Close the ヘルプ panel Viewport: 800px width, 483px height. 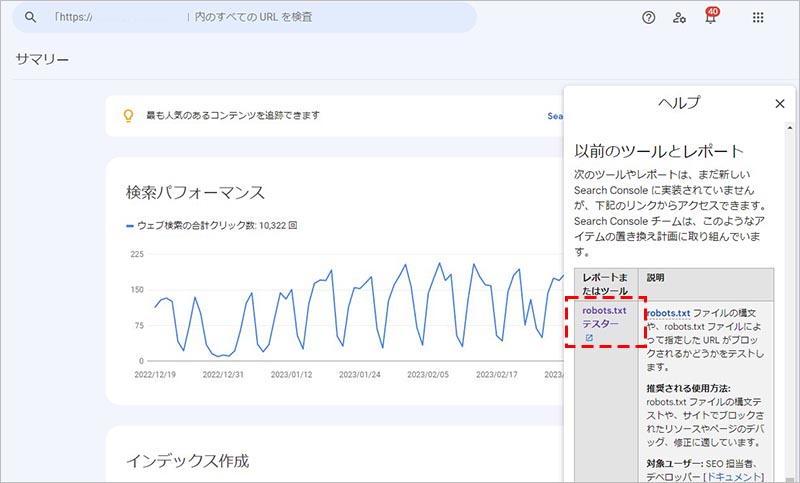780,103
